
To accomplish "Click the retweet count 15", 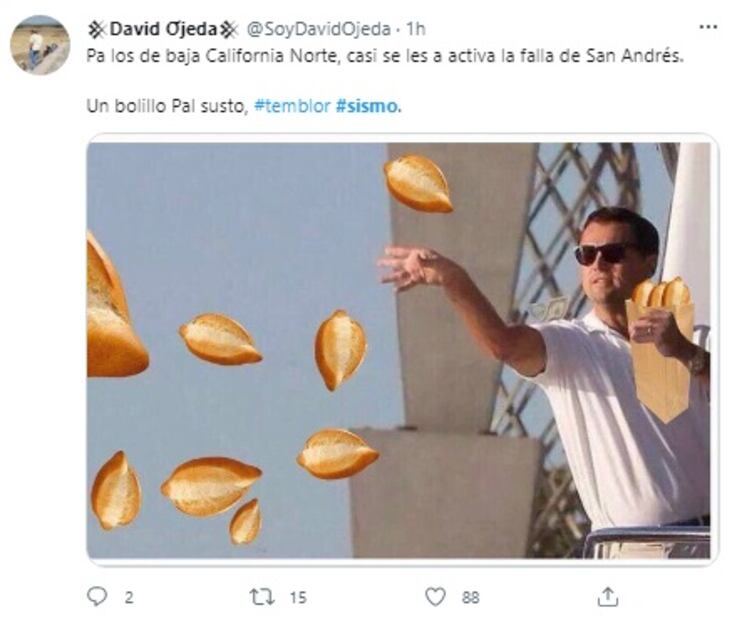I will [x=298, y=597].
